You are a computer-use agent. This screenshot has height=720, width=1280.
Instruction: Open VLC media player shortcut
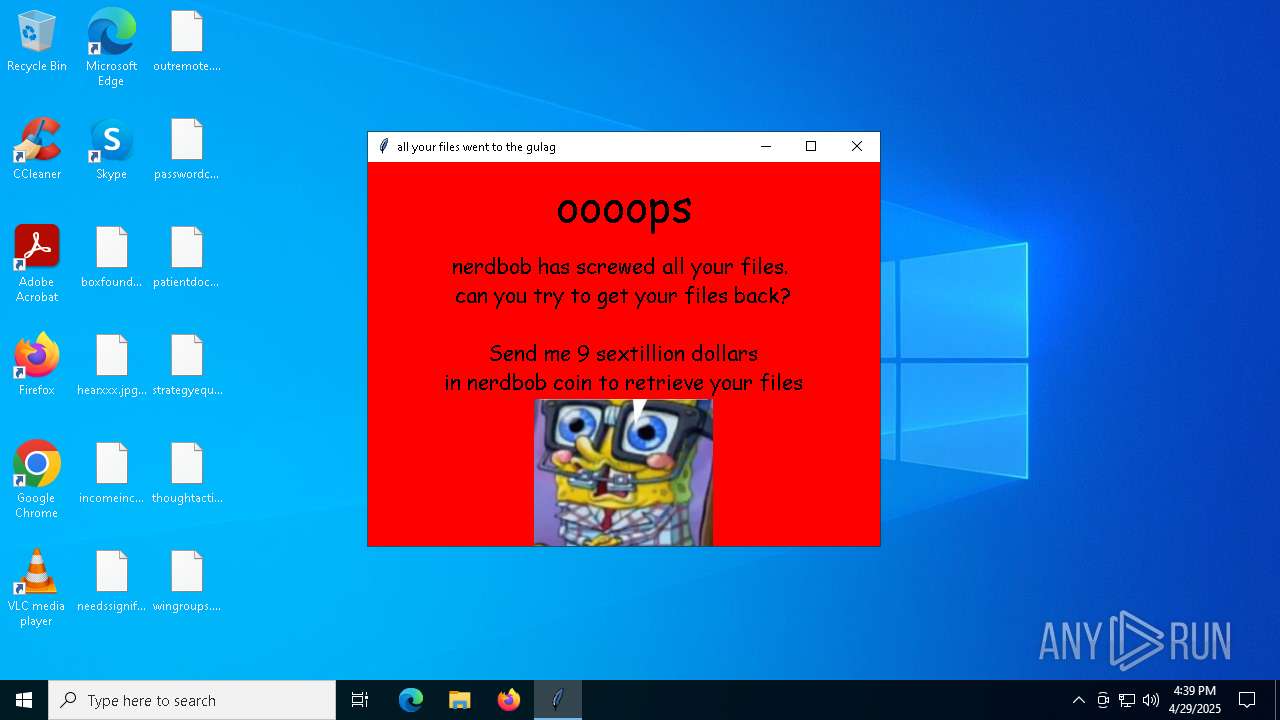[x=37, y=588]
